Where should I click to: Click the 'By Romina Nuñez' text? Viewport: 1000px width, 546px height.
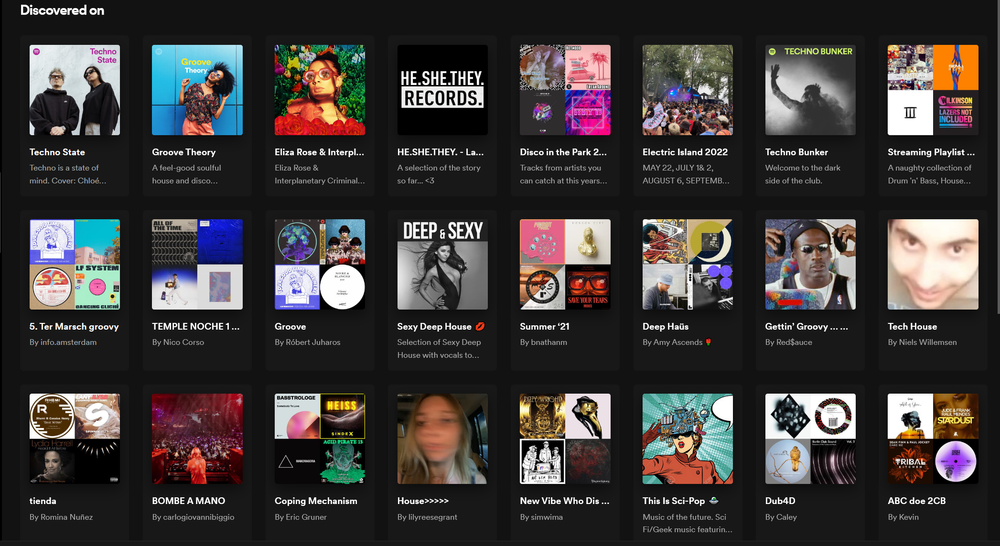tap(61, 517)
